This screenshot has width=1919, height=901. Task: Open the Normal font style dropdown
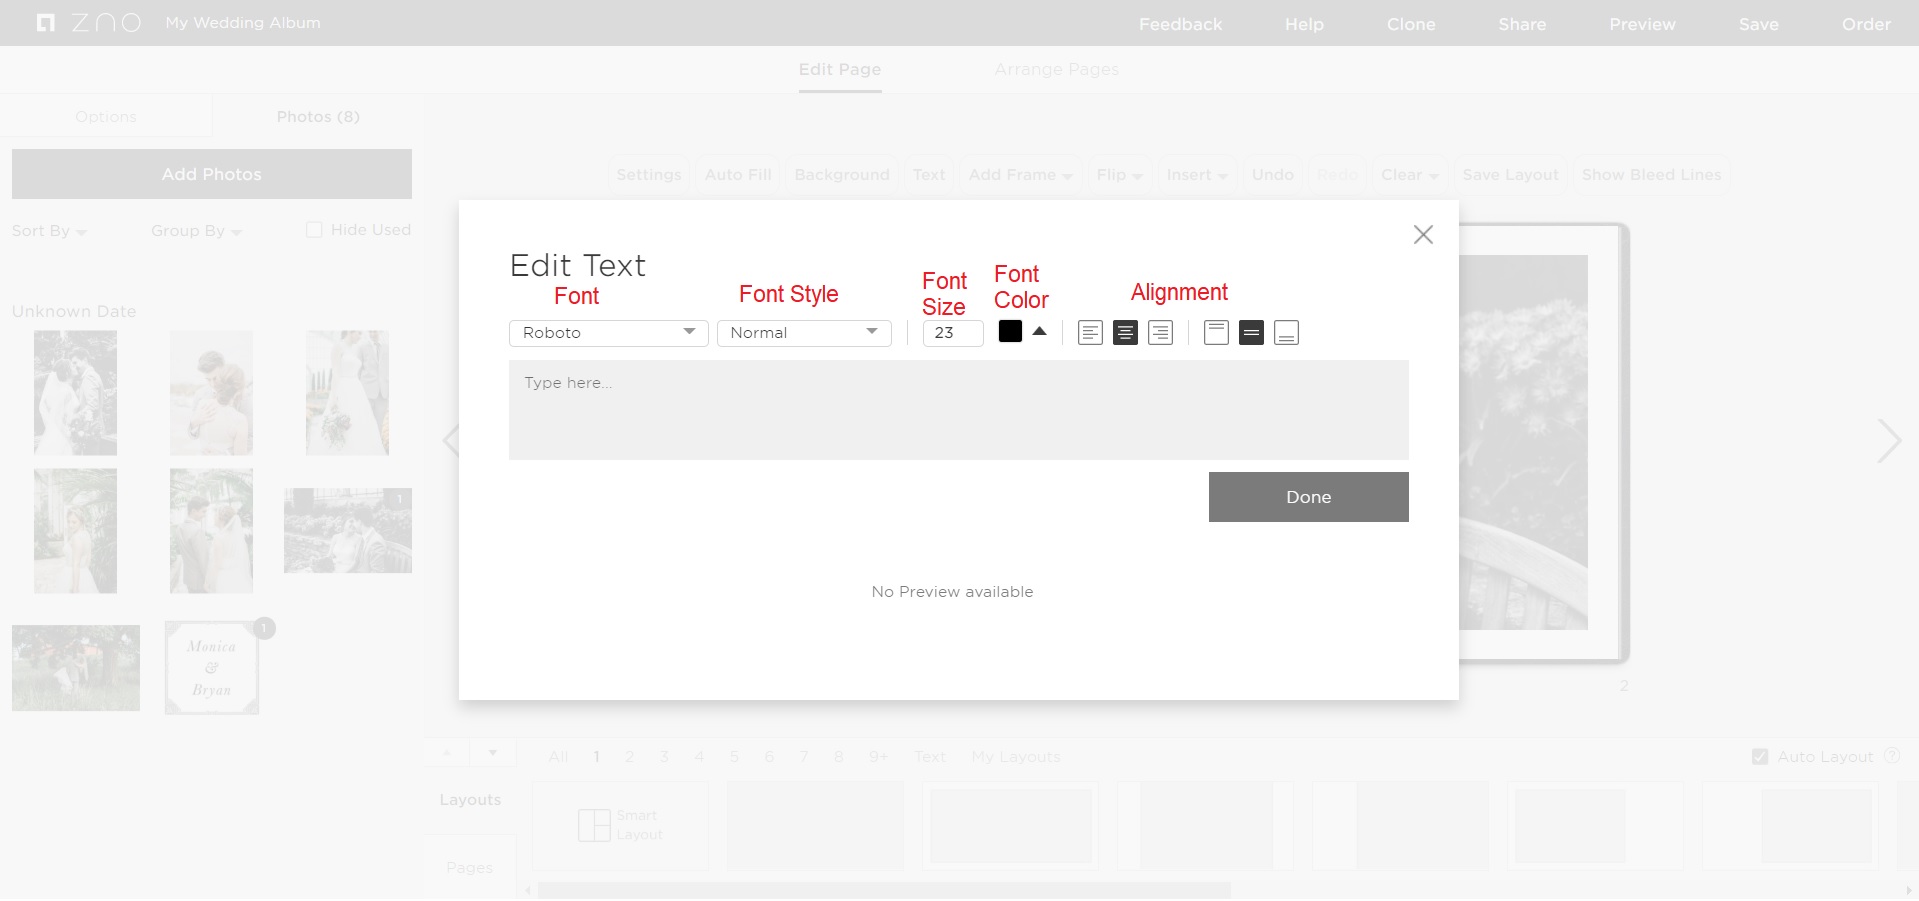(804, 333)
